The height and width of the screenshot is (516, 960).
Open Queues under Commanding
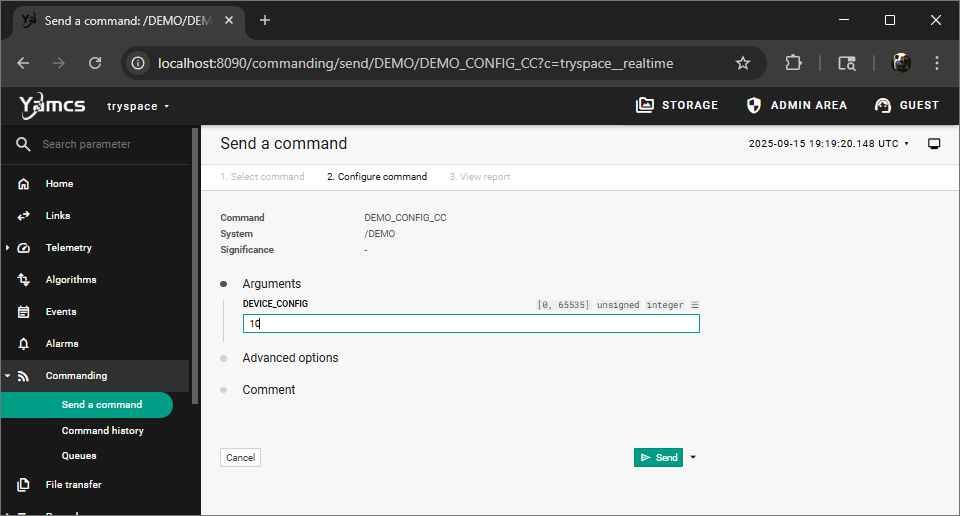tap(78, 455)
